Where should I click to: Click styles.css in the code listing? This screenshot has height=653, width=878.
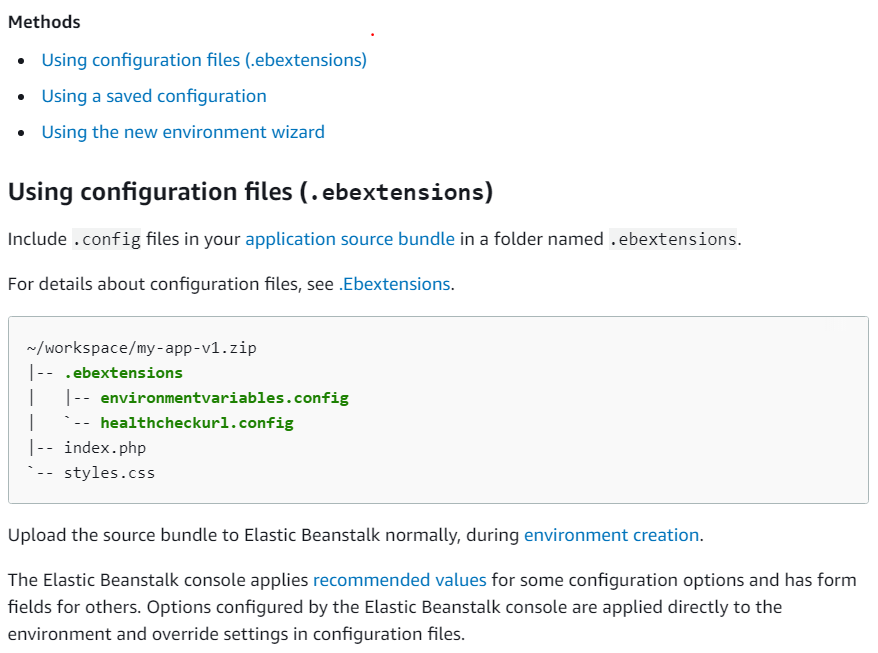(109, 473)
